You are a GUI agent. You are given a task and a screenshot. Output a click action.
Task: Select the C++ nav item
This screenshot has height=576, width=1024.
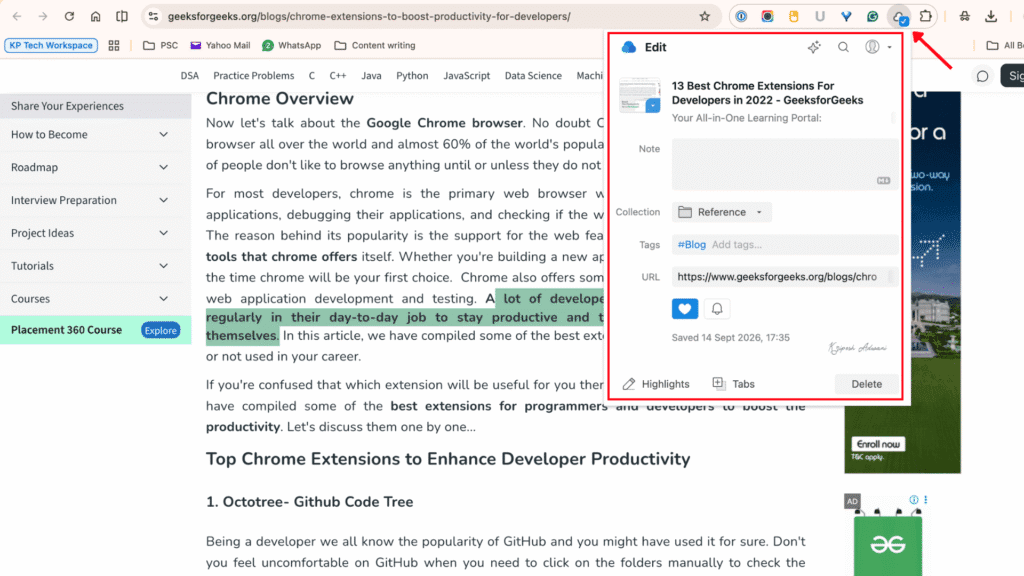click(x=338, y=76)
